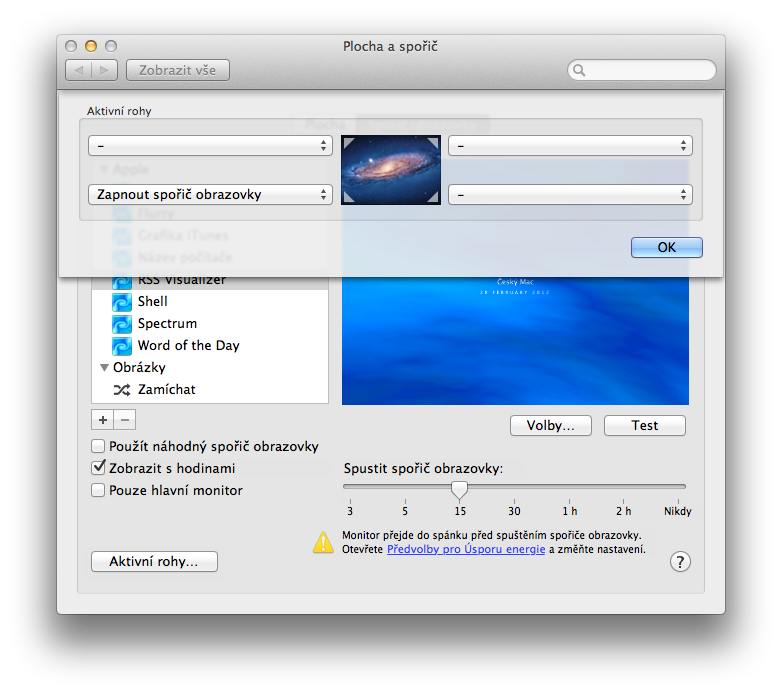Click Zobrazit vše in the toolbar

[x=178, y=70]
